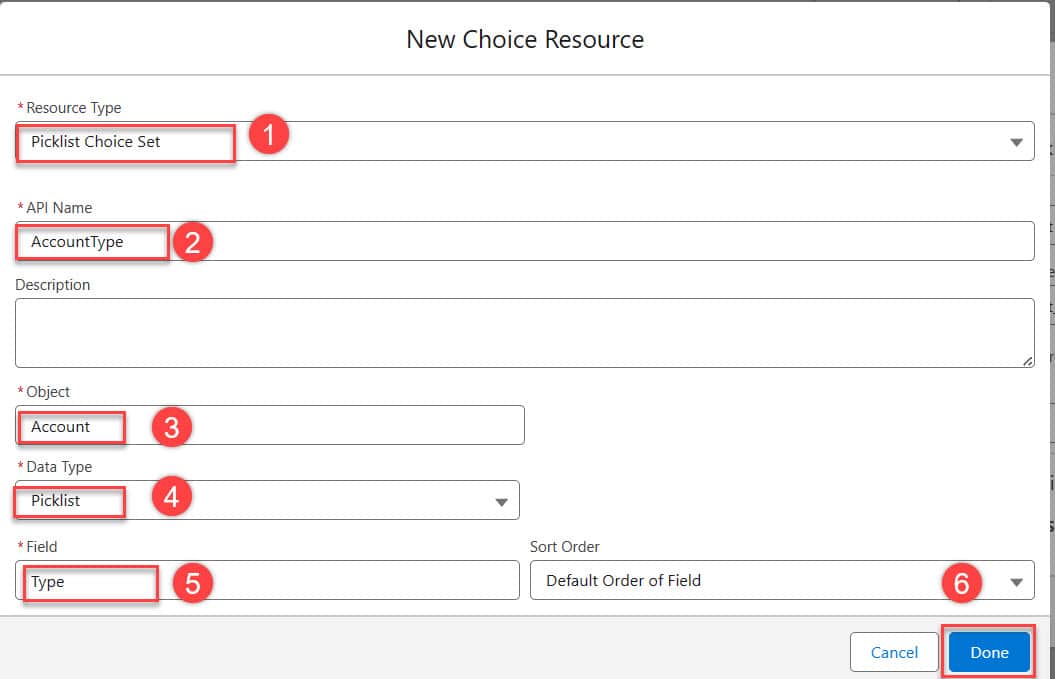The width and height of the screenshot is (1055, 679).
Task: Click the New Choice Resource heading
Action: (525, 40)
